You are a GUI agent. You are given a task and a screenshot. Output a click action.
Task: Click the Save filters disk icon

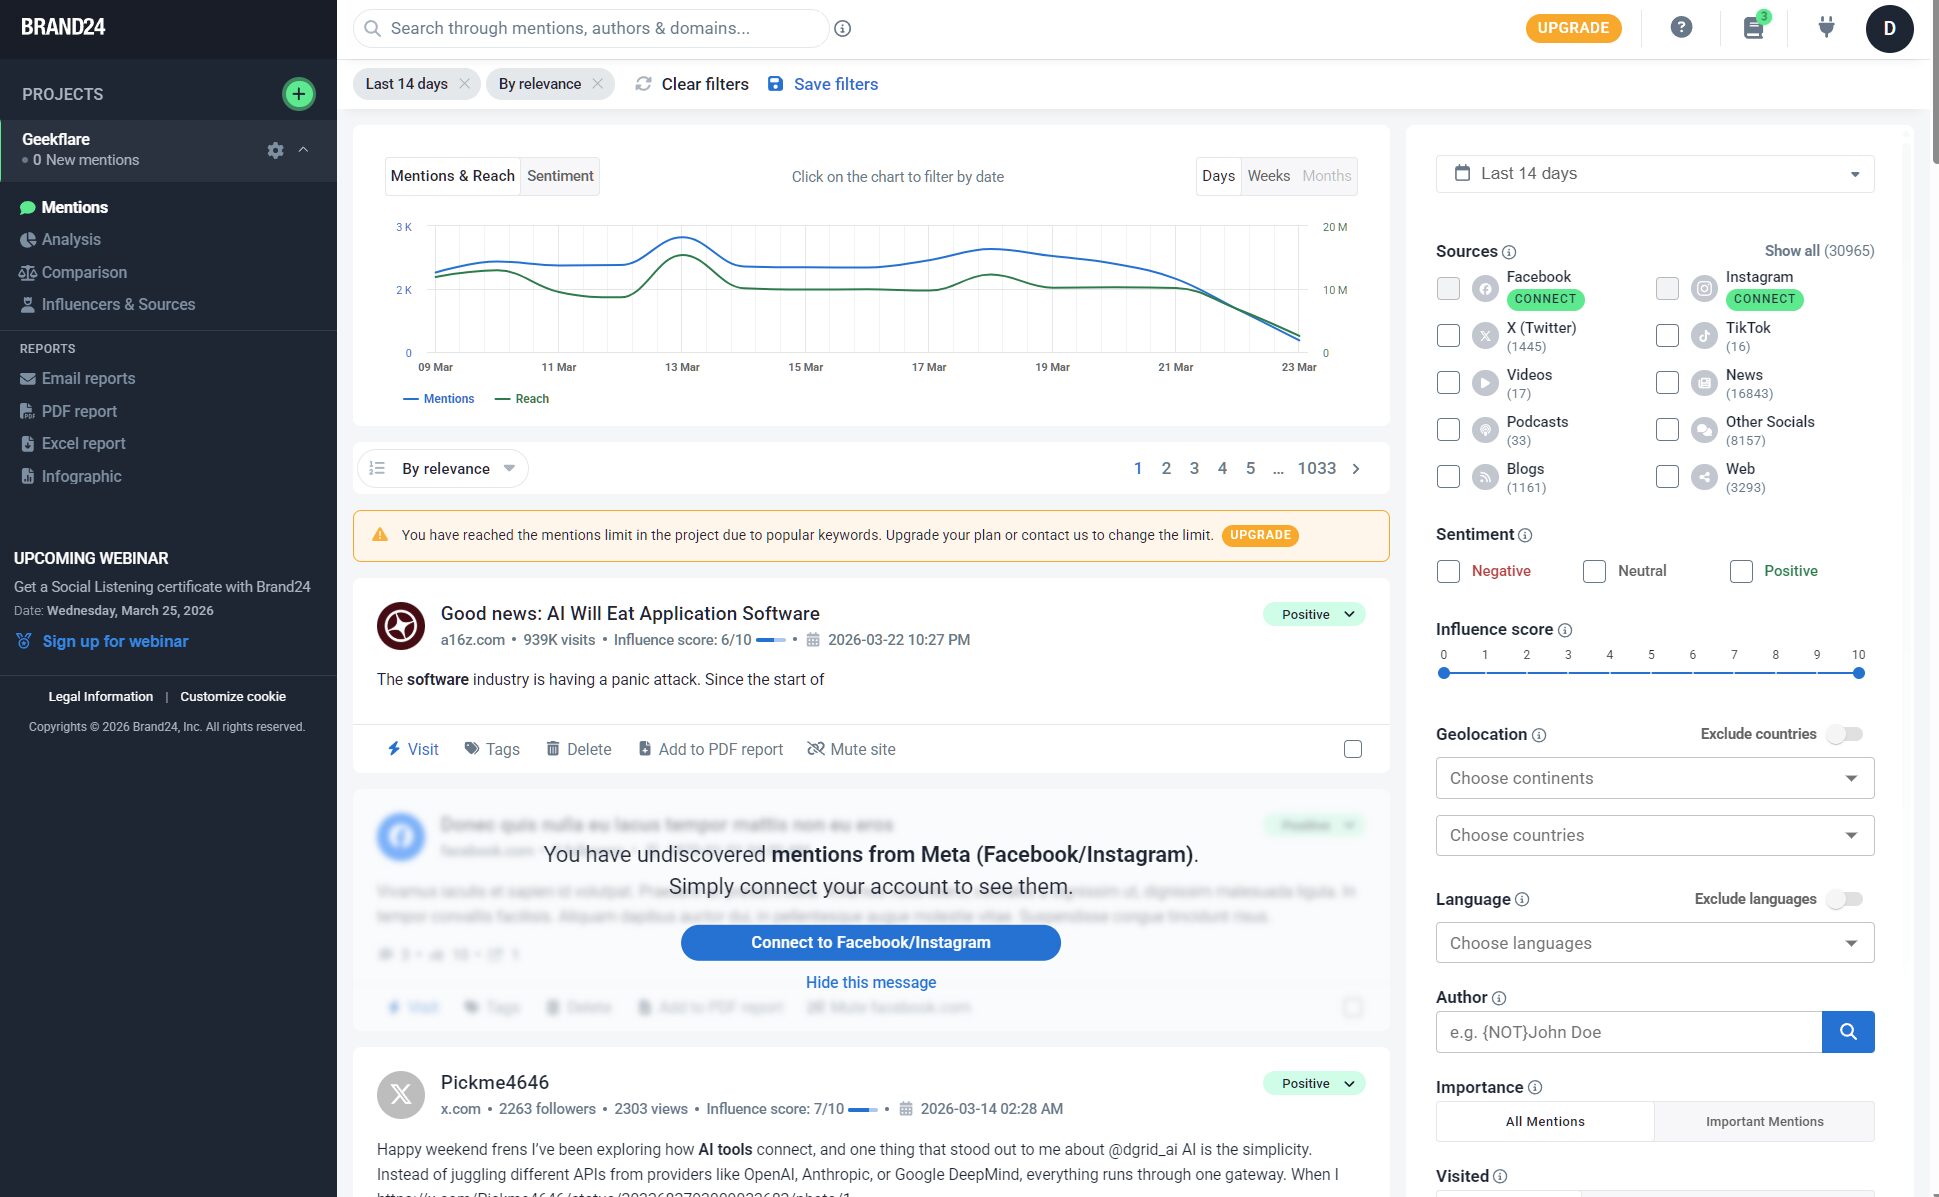point(775,84)
